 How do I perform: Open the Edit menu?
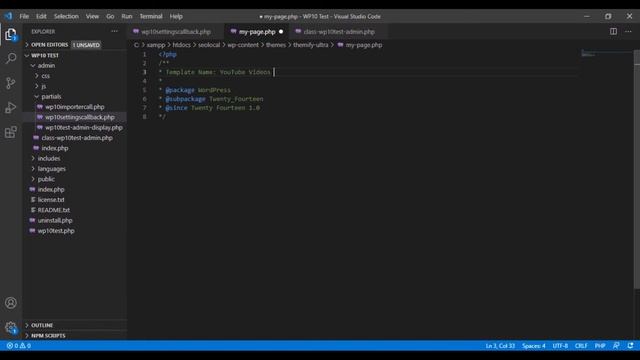[41, 16]
